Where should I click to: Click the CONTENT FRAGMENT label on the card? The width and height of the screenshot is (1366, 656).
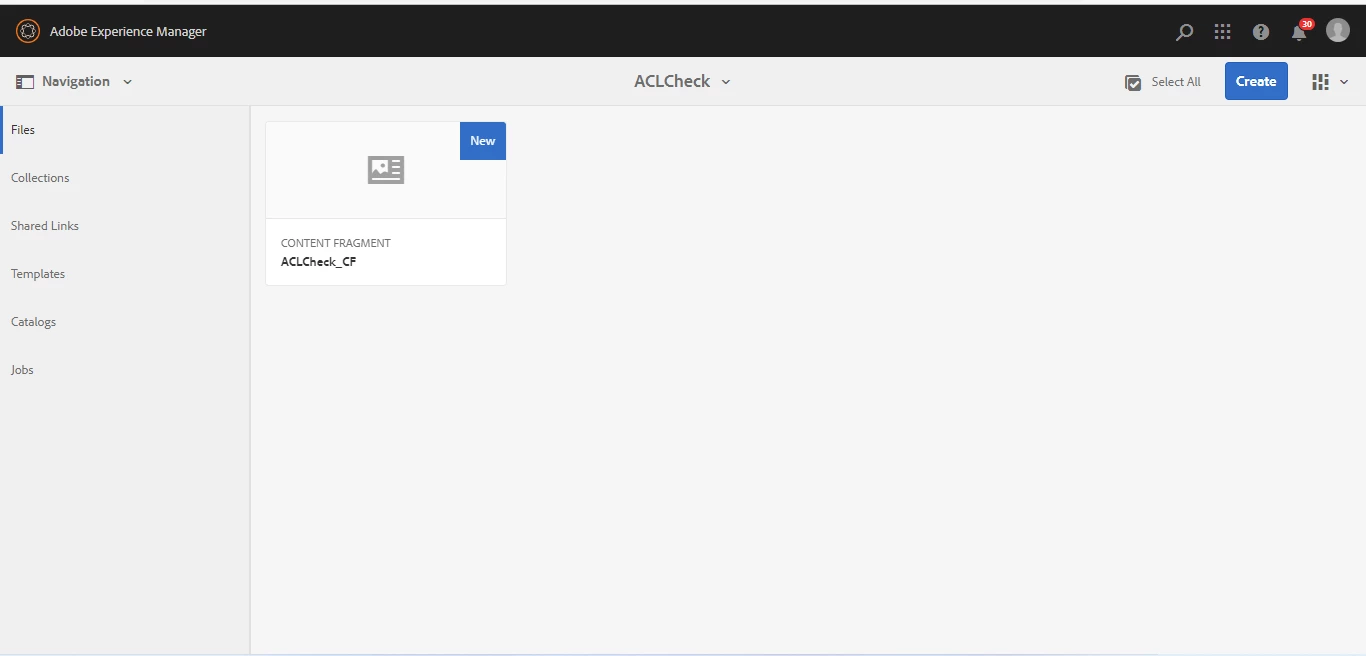(336, 243)
